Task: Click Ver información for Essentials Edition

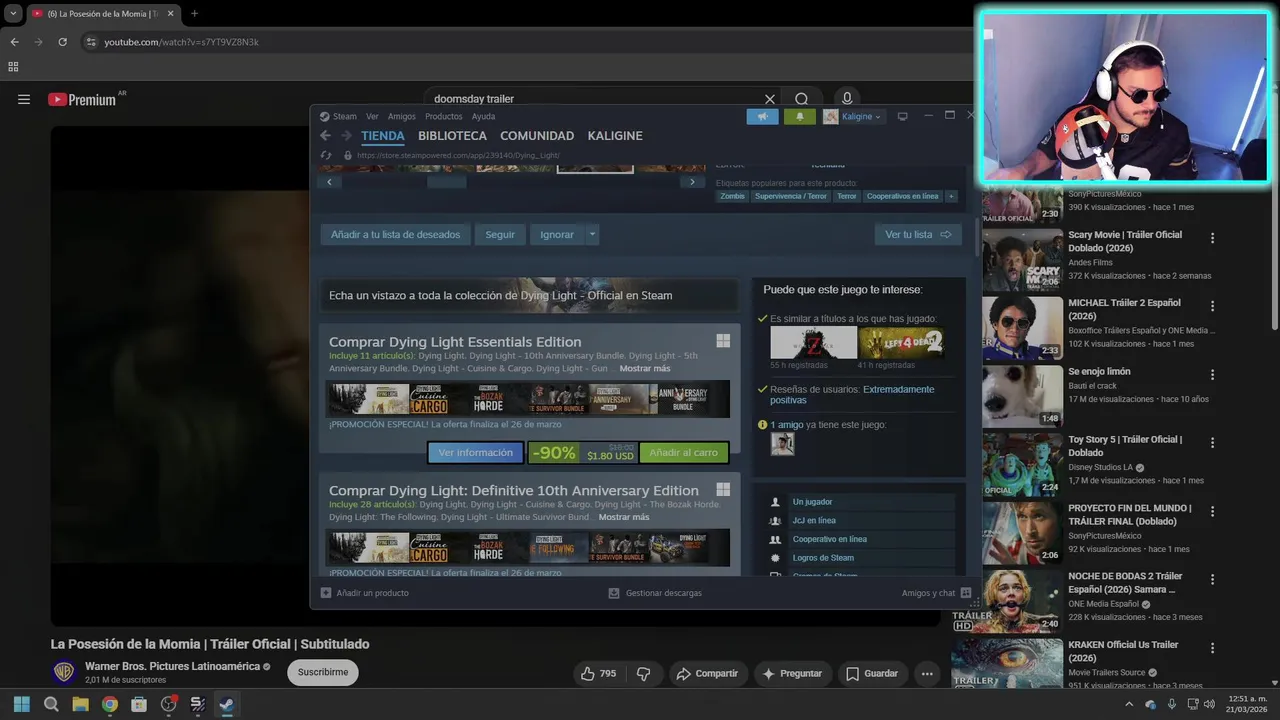Action: tap(475, 453)
